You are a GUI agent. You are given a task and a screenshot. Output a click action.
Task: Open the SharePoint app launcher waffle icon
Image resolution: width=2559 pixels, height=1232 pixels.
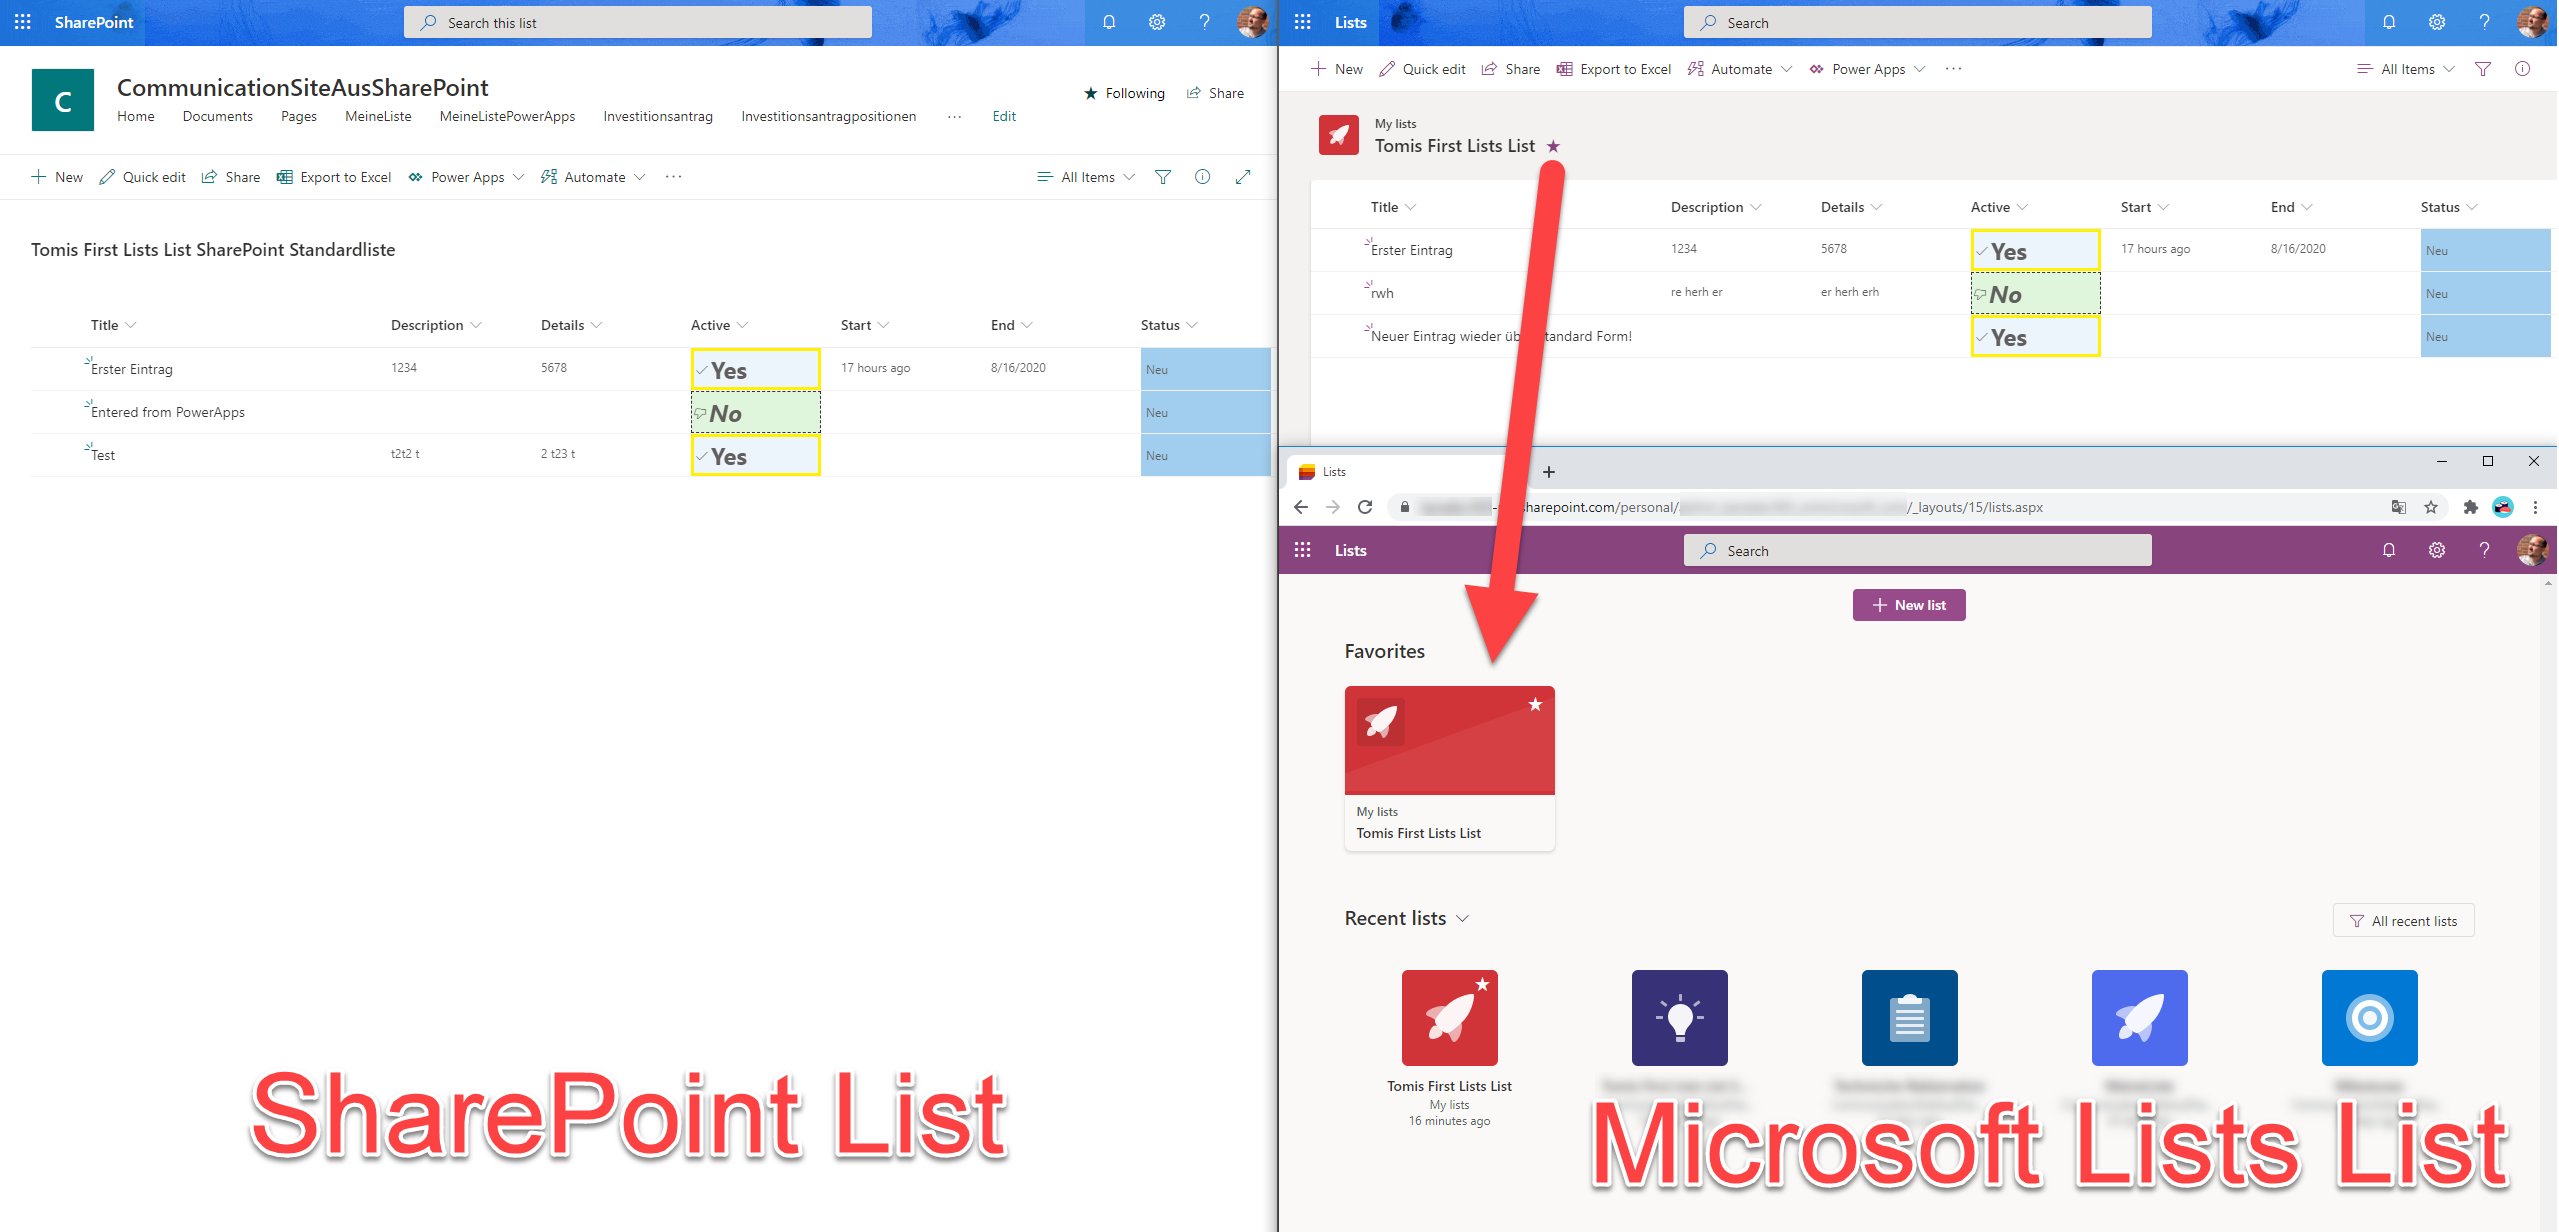pos(22,22)
